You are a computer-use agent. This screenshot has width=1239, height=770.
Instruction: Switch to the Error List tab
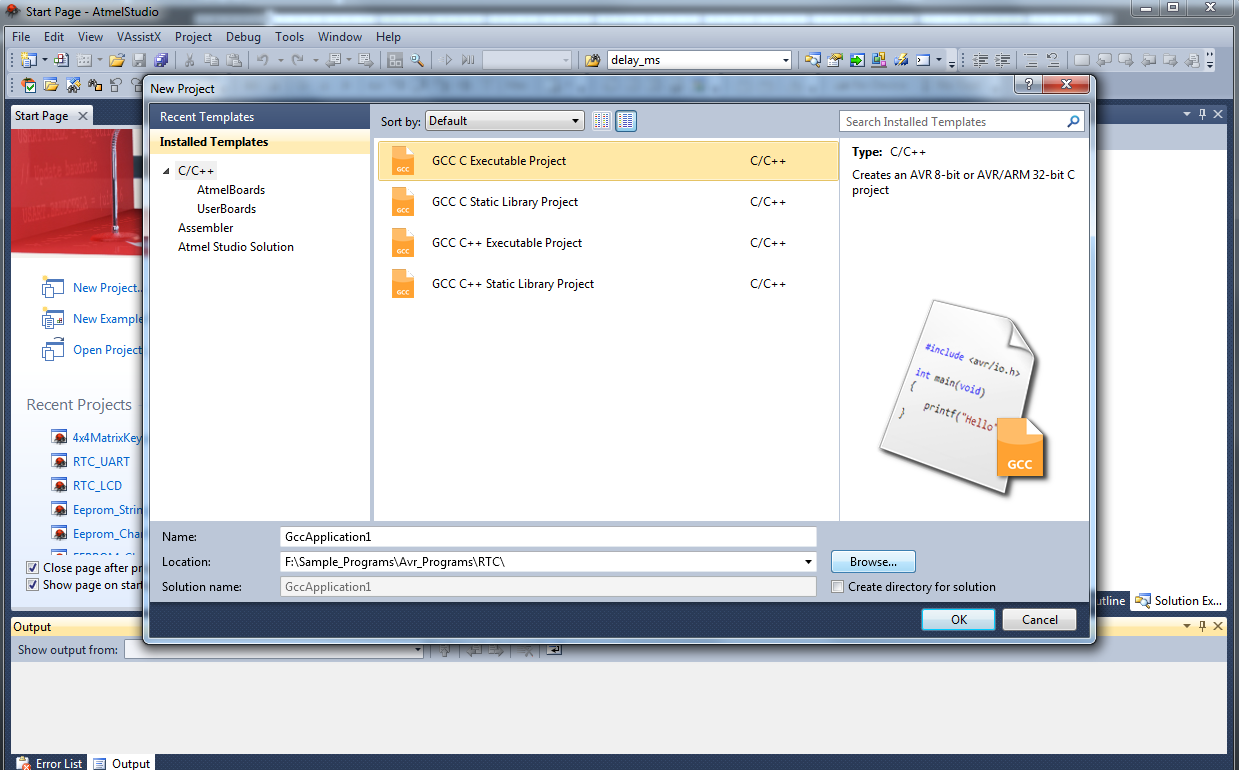pyautogui.click(x=49, y=763)
